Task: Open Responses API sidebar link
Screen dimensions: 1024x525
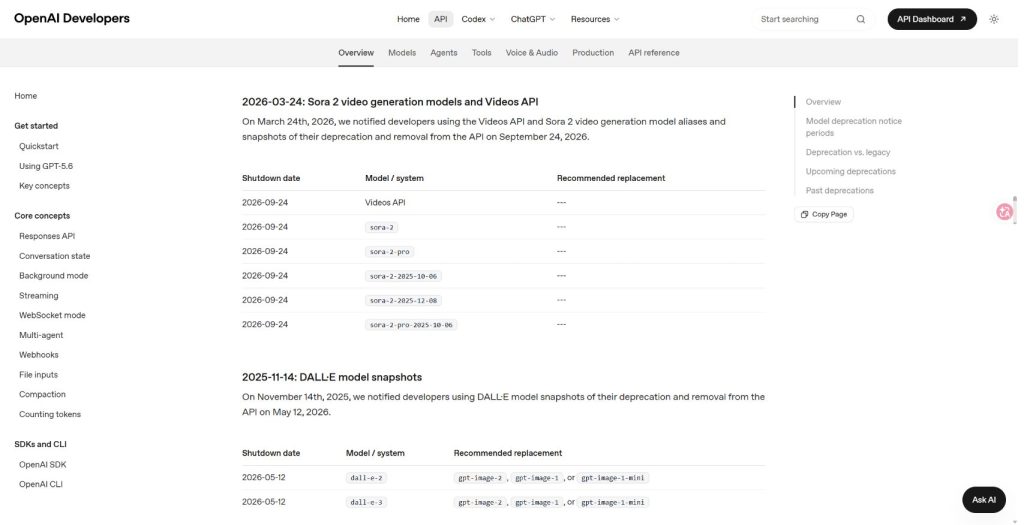Action: pos(47,236)
